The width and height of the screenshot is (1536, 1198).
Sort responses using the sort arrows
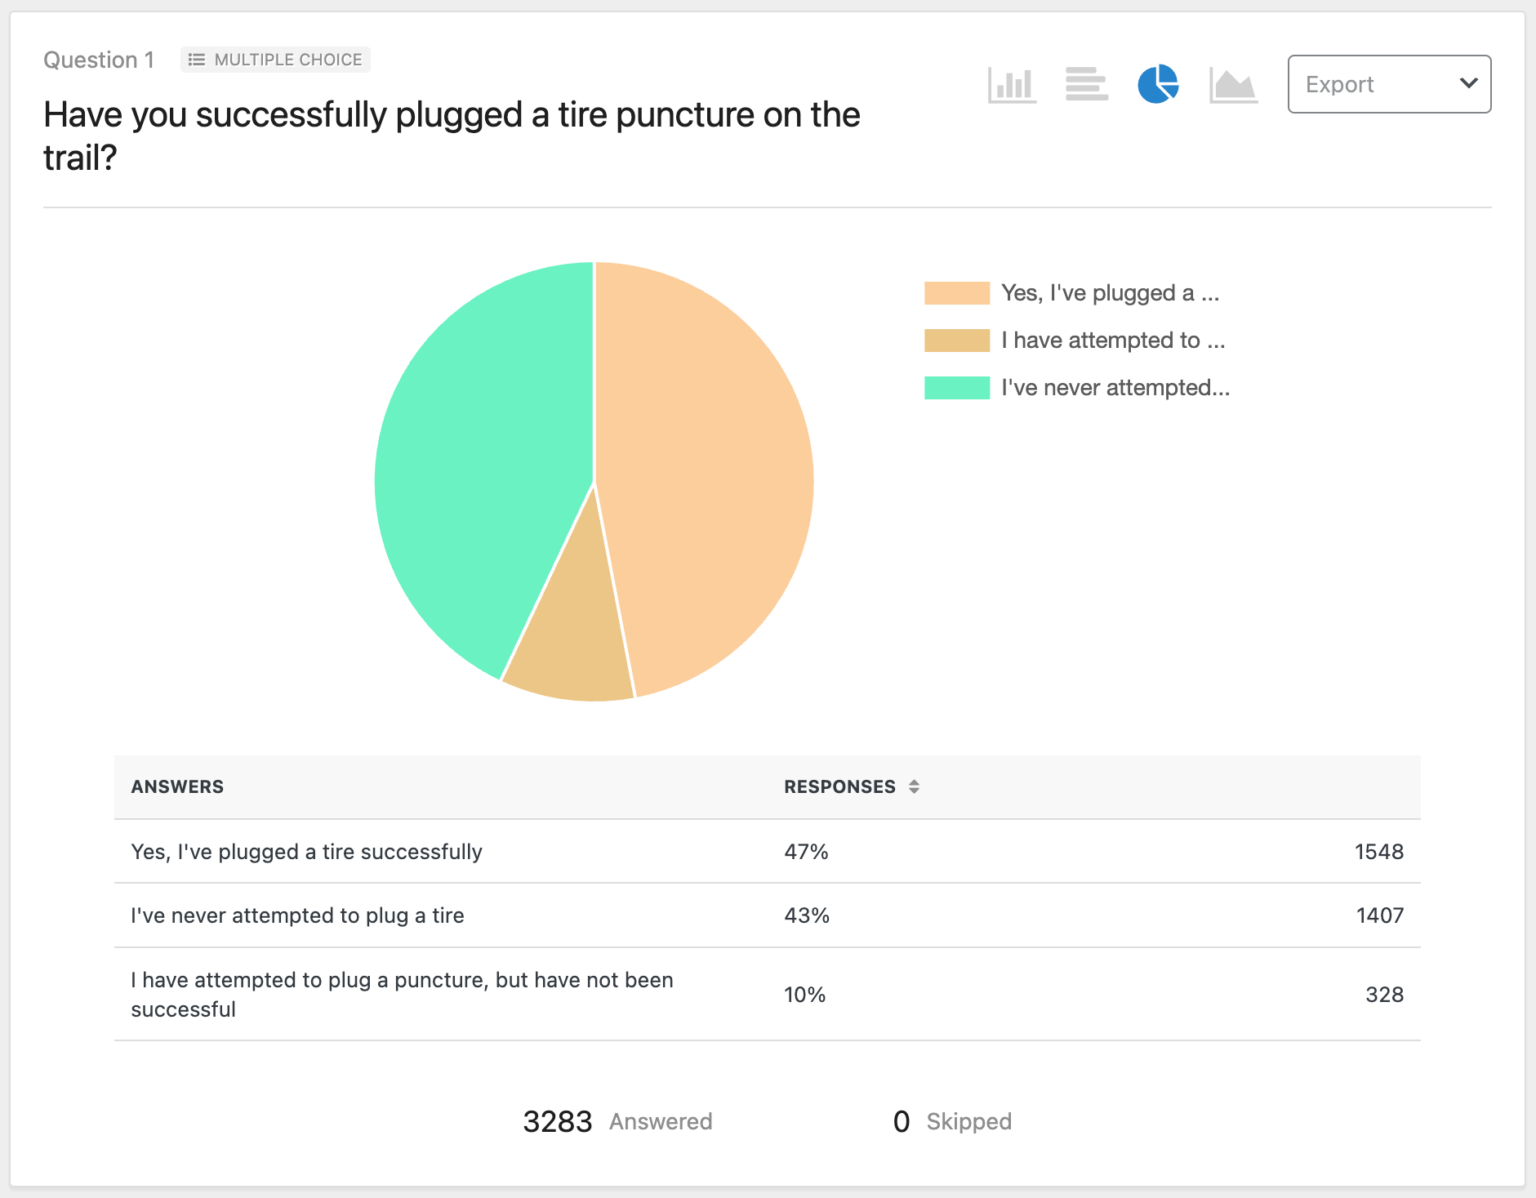point(914,787)
